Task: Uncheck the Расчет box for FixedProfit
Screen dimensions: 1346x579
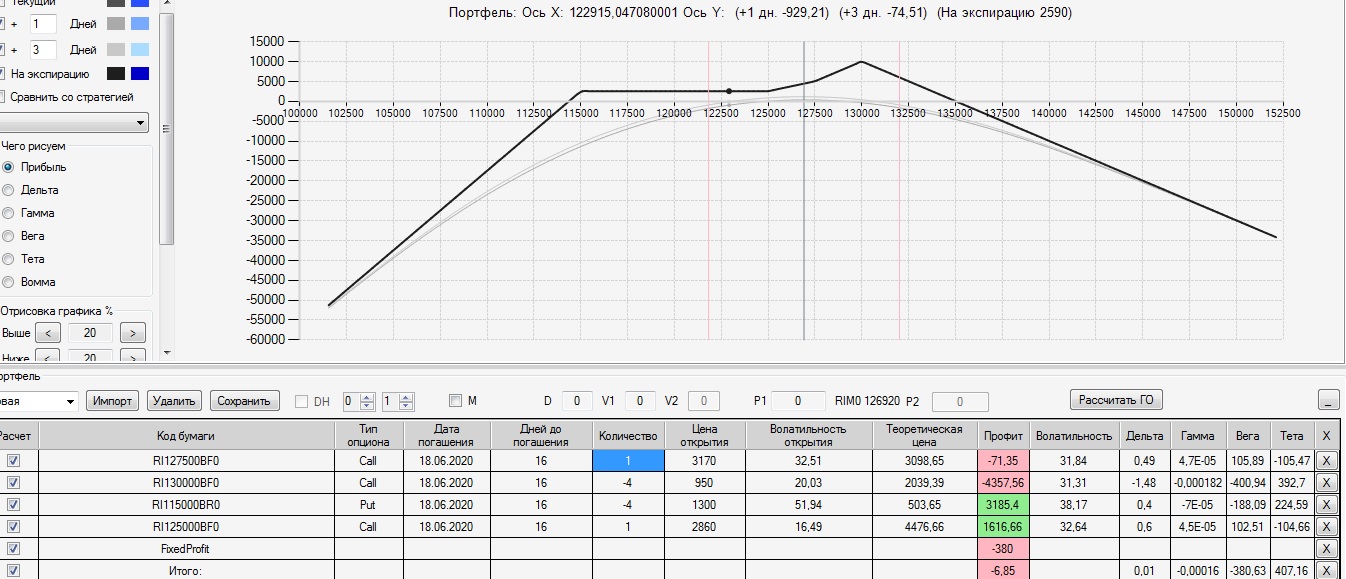Action: (14, 548)
